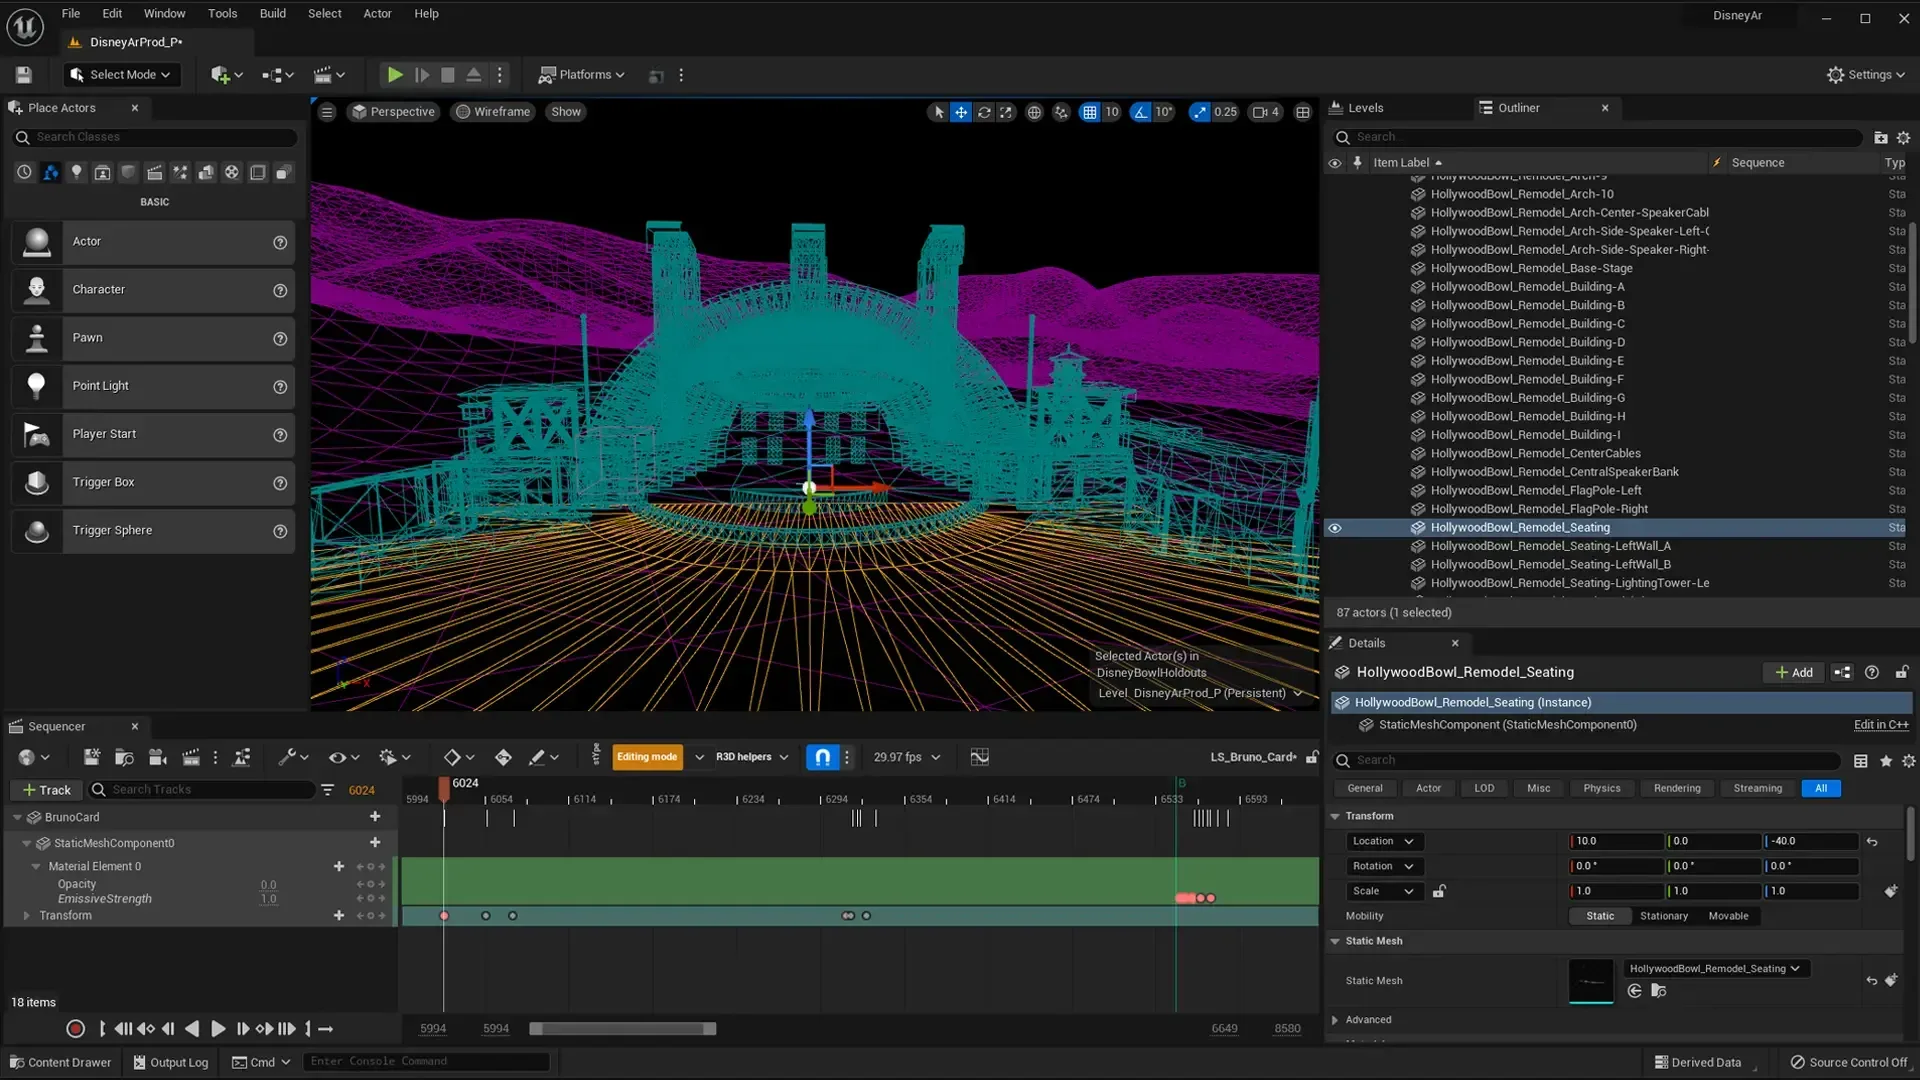Open the Build menu

coord(273,14)
